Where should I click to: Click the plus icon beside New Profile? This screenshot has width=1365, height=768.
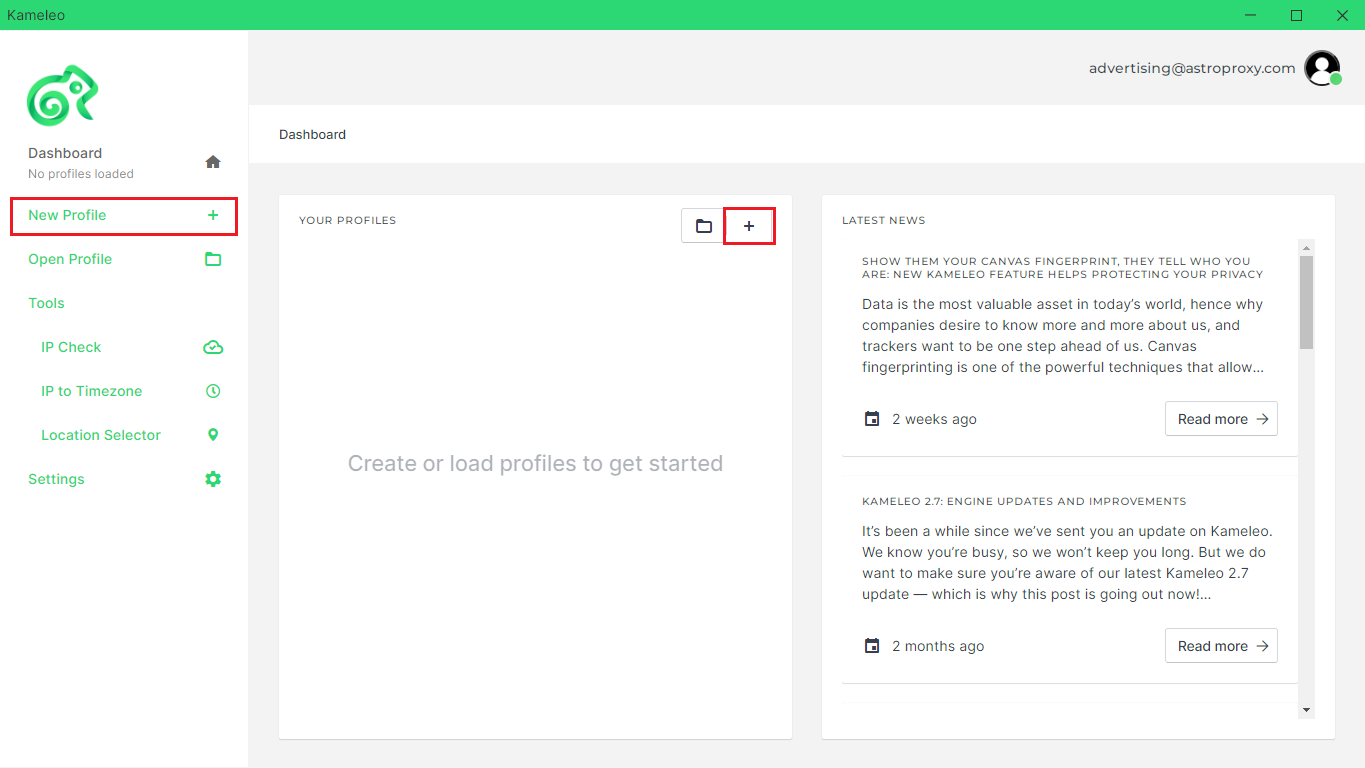(213, 215)
